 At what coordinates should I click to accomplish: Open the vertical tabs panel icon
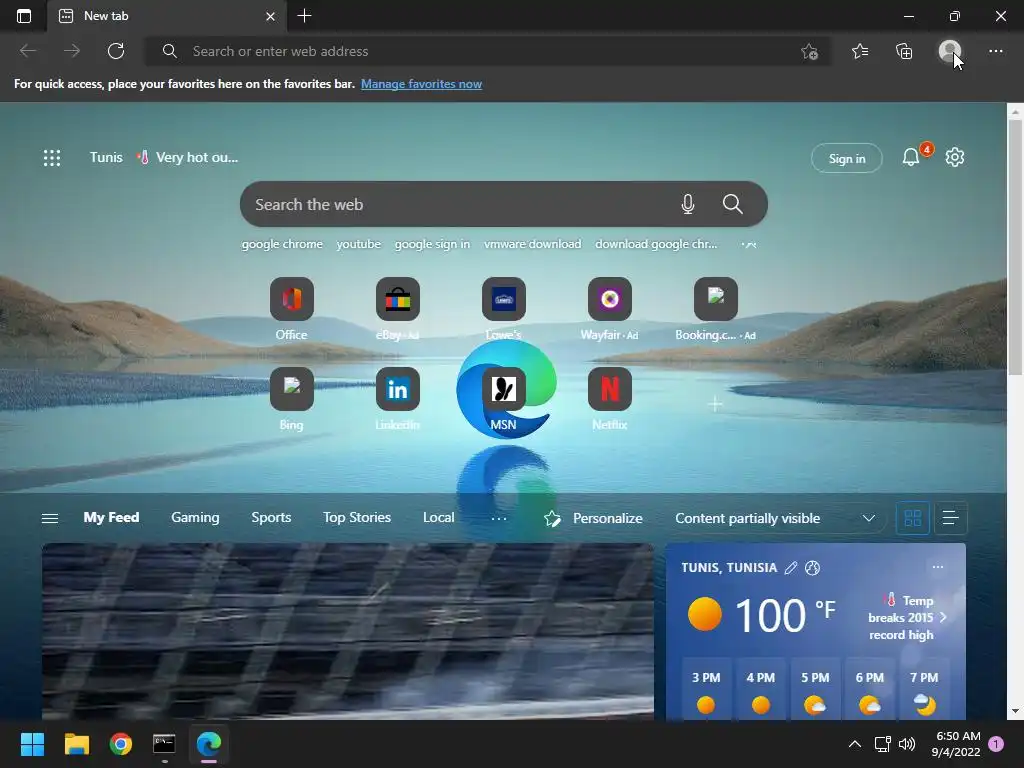24,16
